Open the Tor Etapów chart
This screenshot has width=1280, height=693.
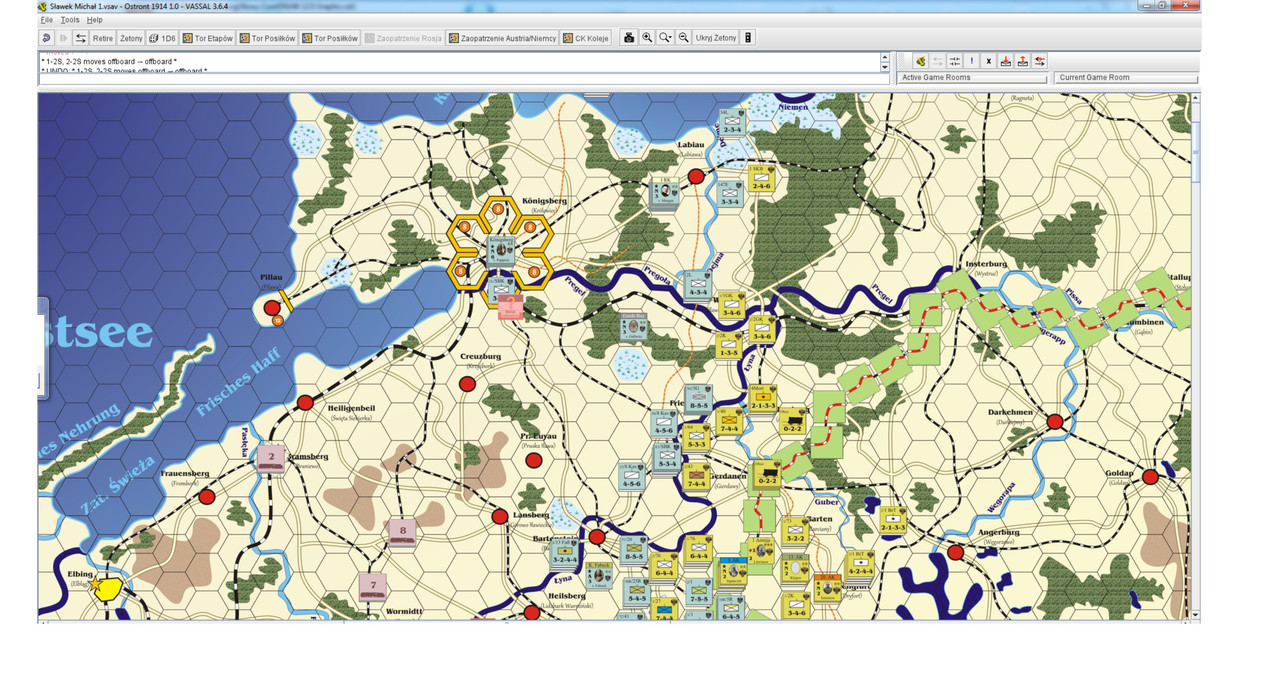[207, 38]
